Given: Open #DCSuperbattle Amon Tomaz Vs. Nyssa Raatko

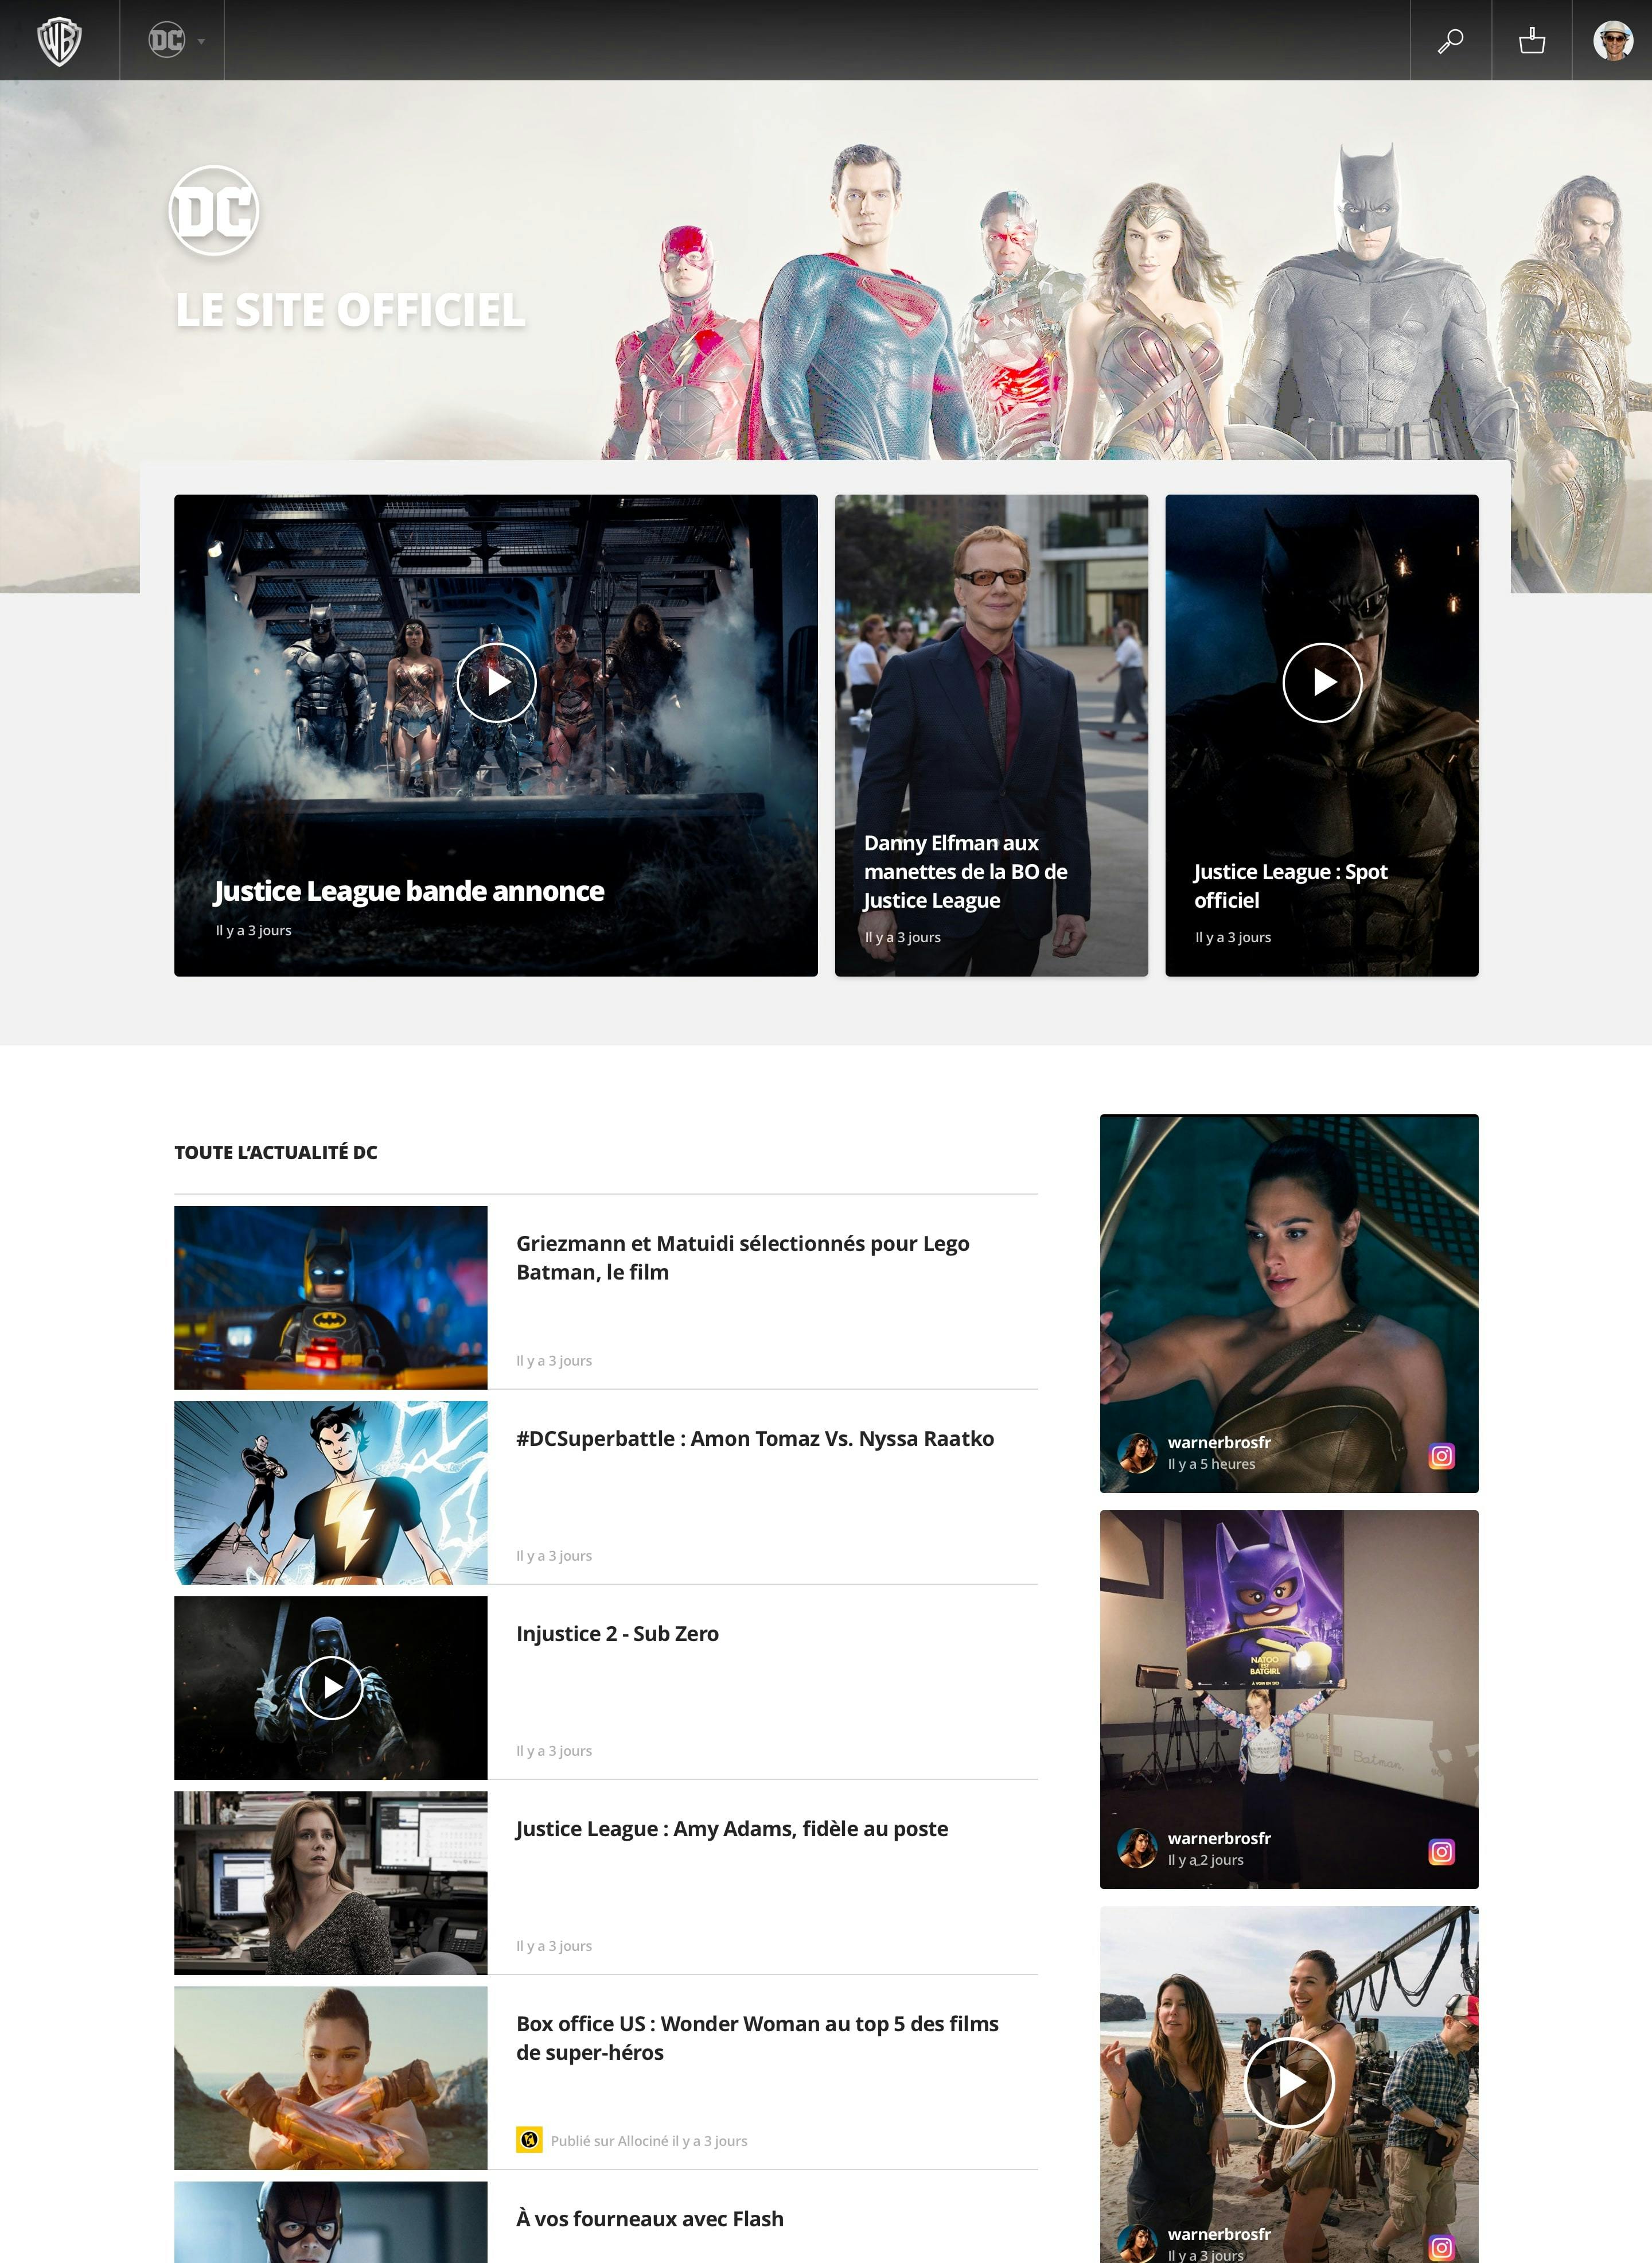Looking at the screenshot, I should pos(755,1438).
